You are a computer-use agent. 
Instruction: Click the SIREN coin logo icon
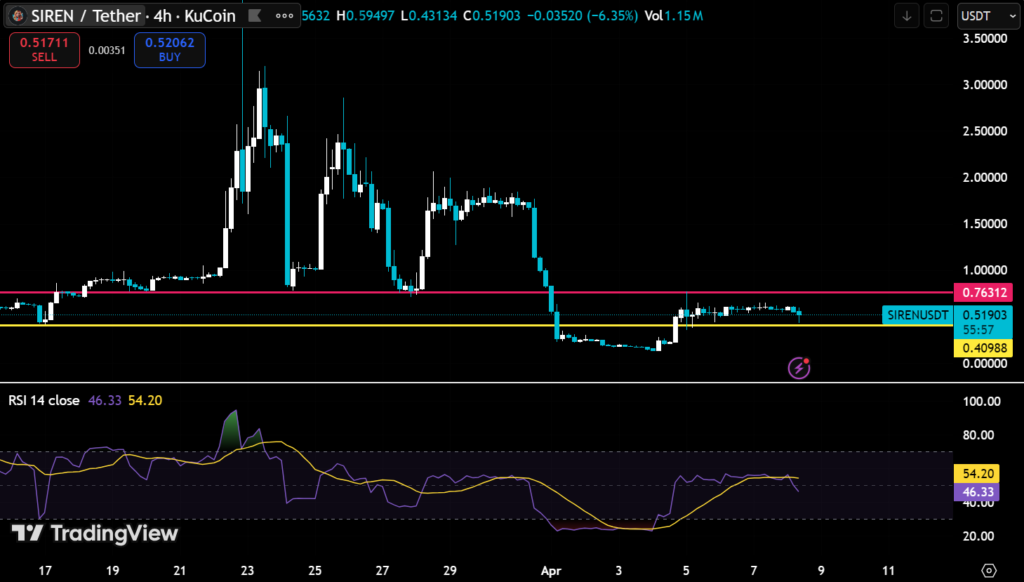(17, 16)
